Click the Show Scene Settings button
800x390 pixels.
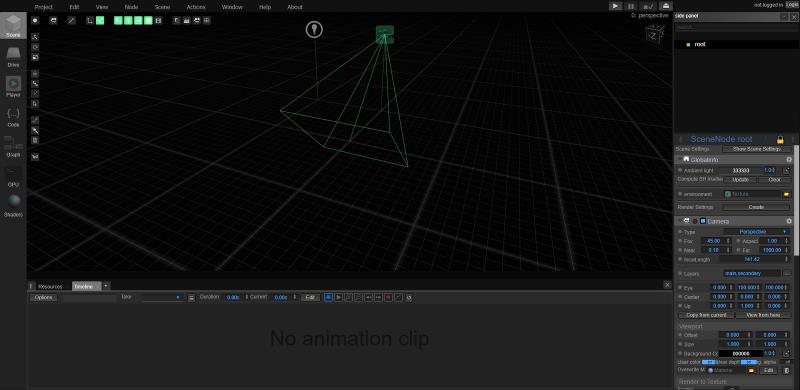point(756,149)
